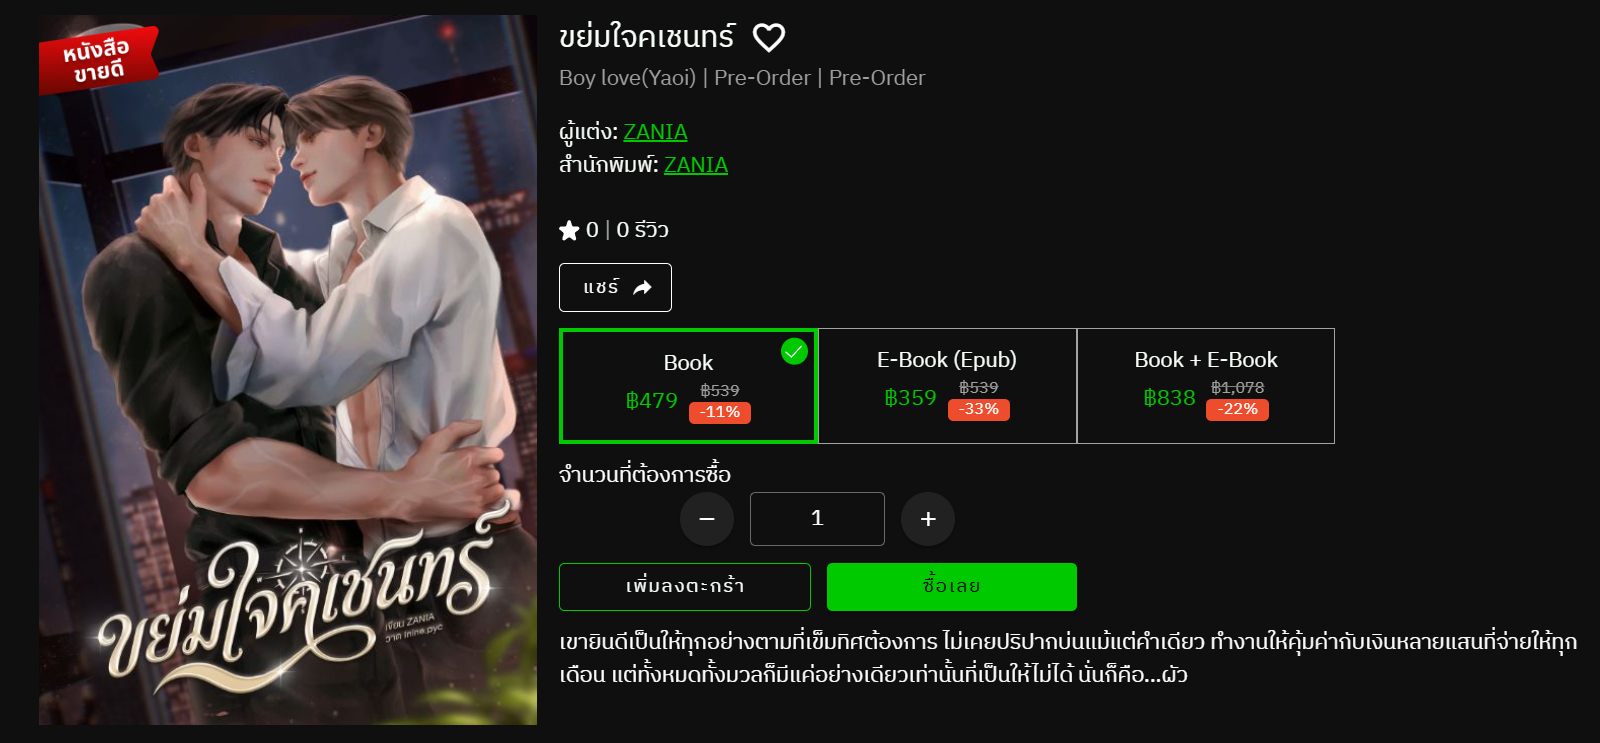Click the share arrow icon
1600x743 pixels.
tap(642, 288)
